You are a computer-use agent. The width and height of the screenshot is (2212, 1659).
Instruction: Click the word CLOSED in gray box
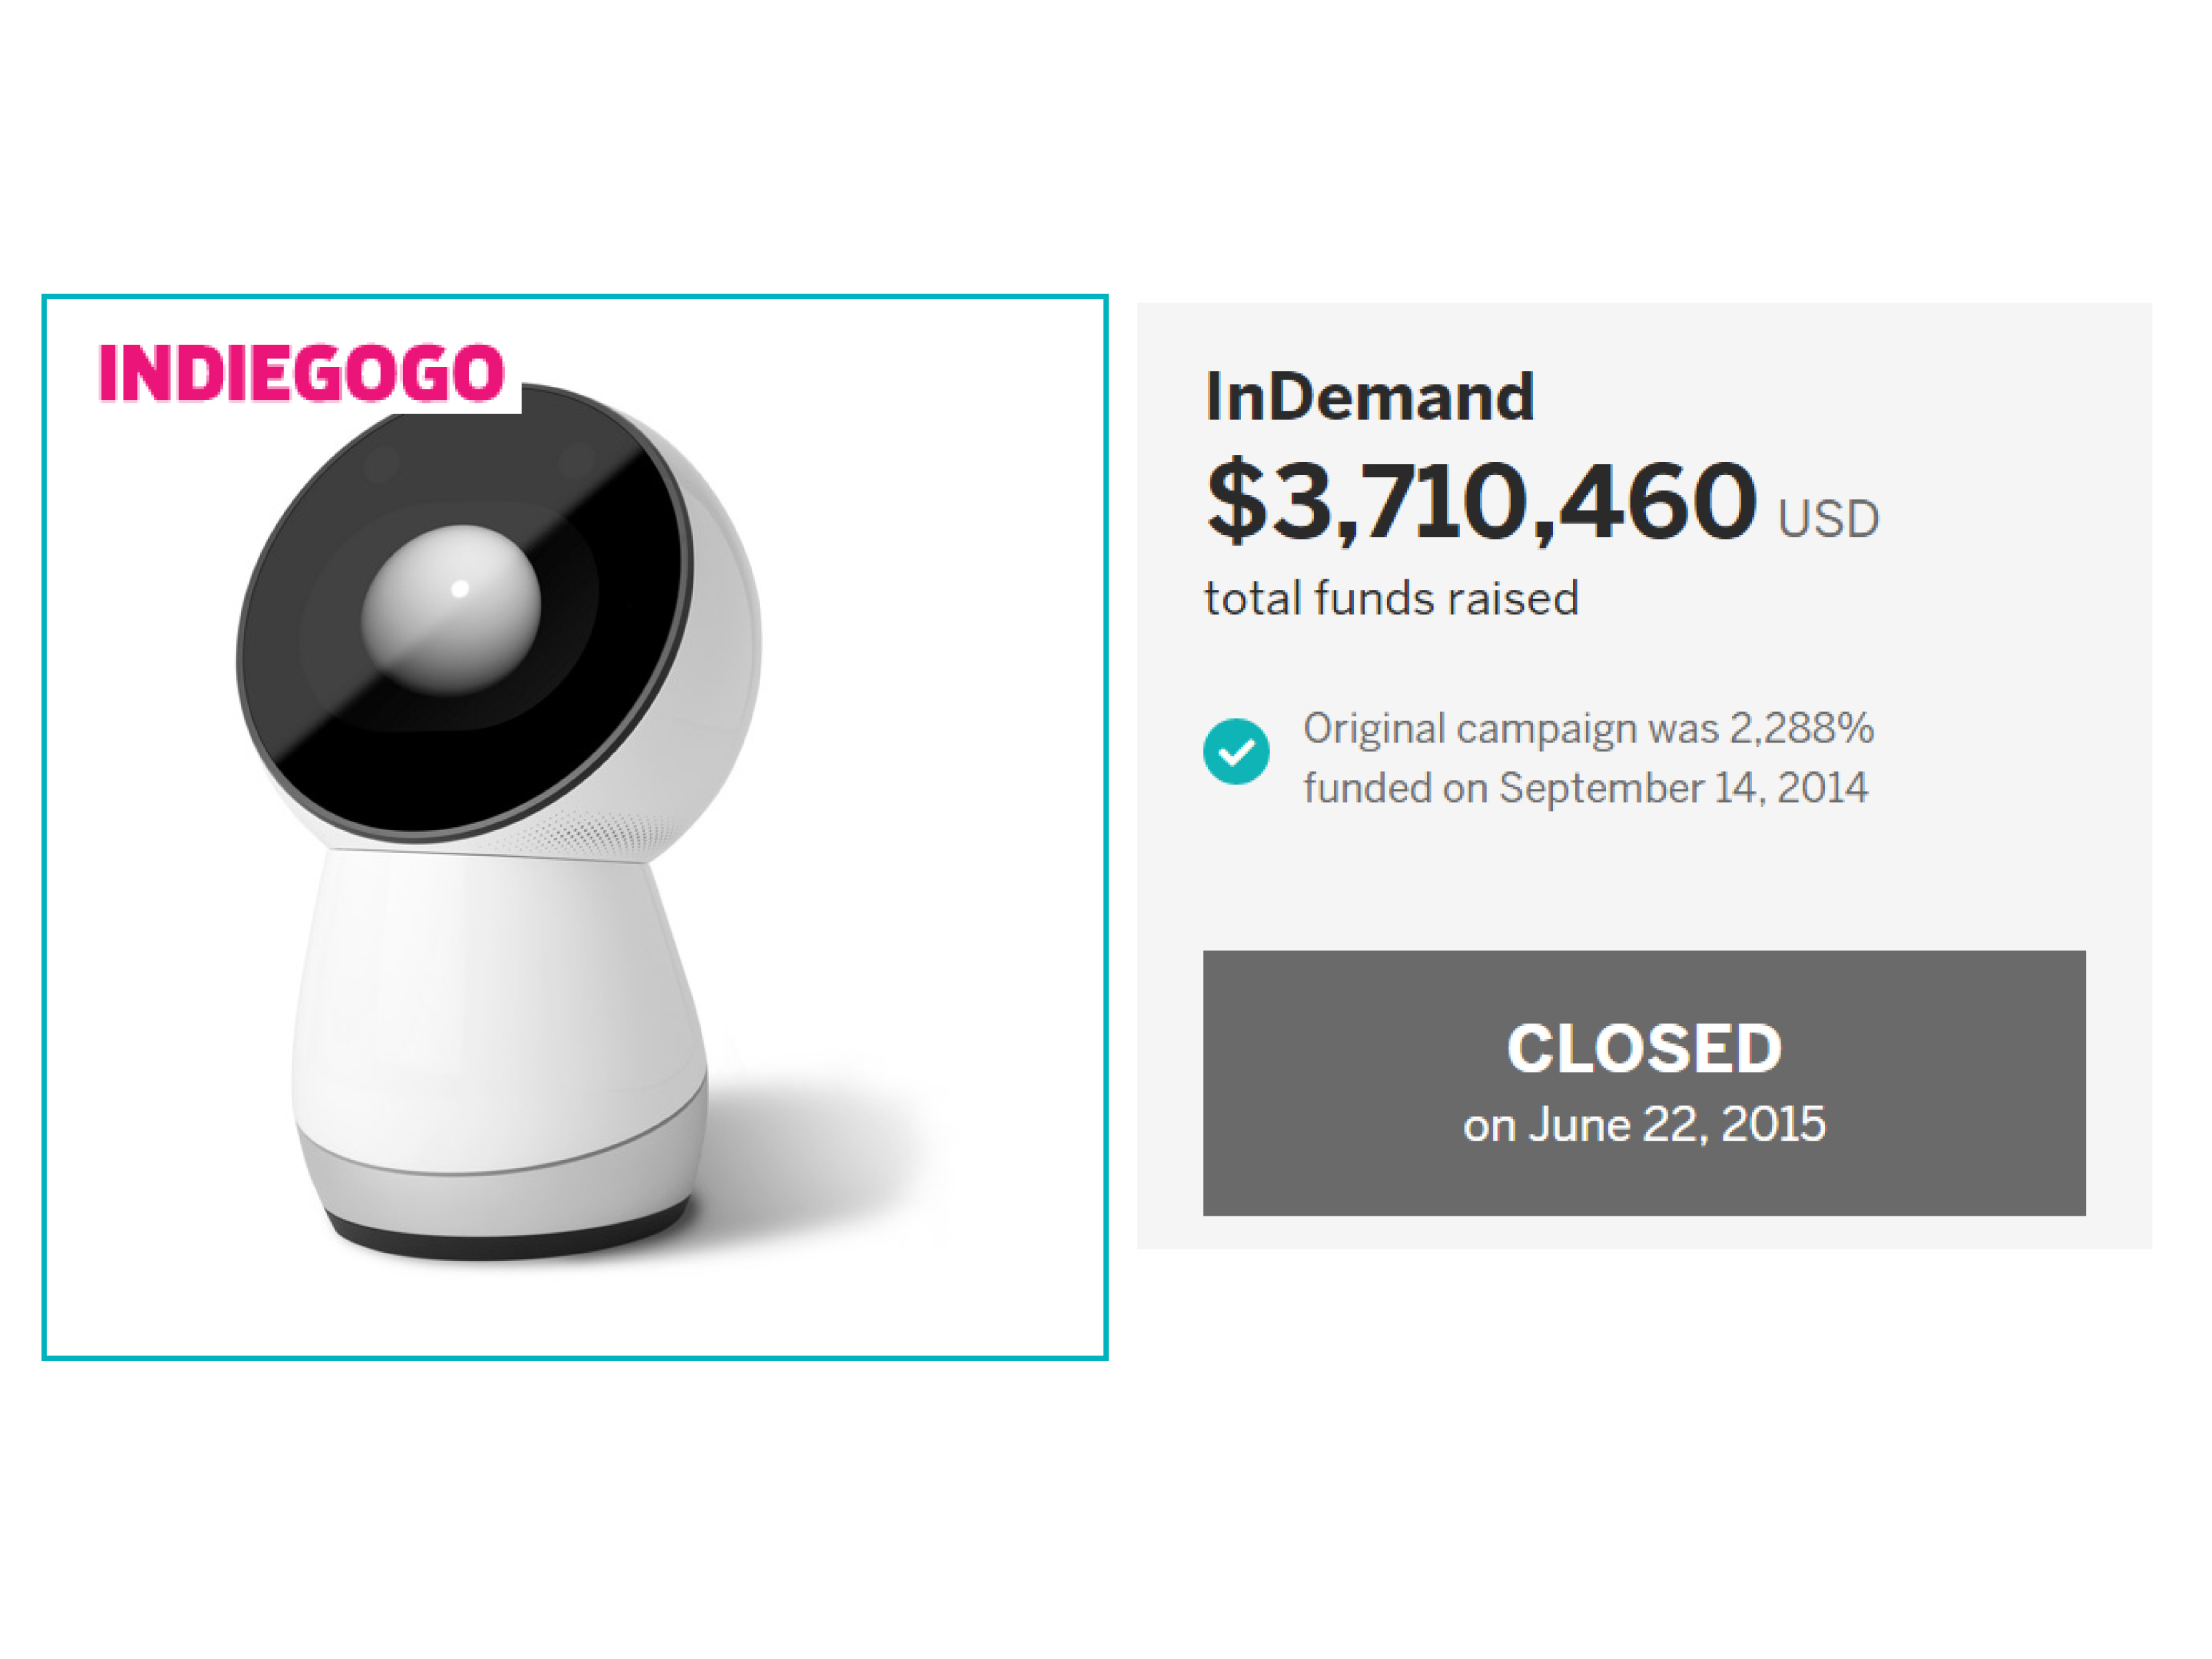1644,1048
